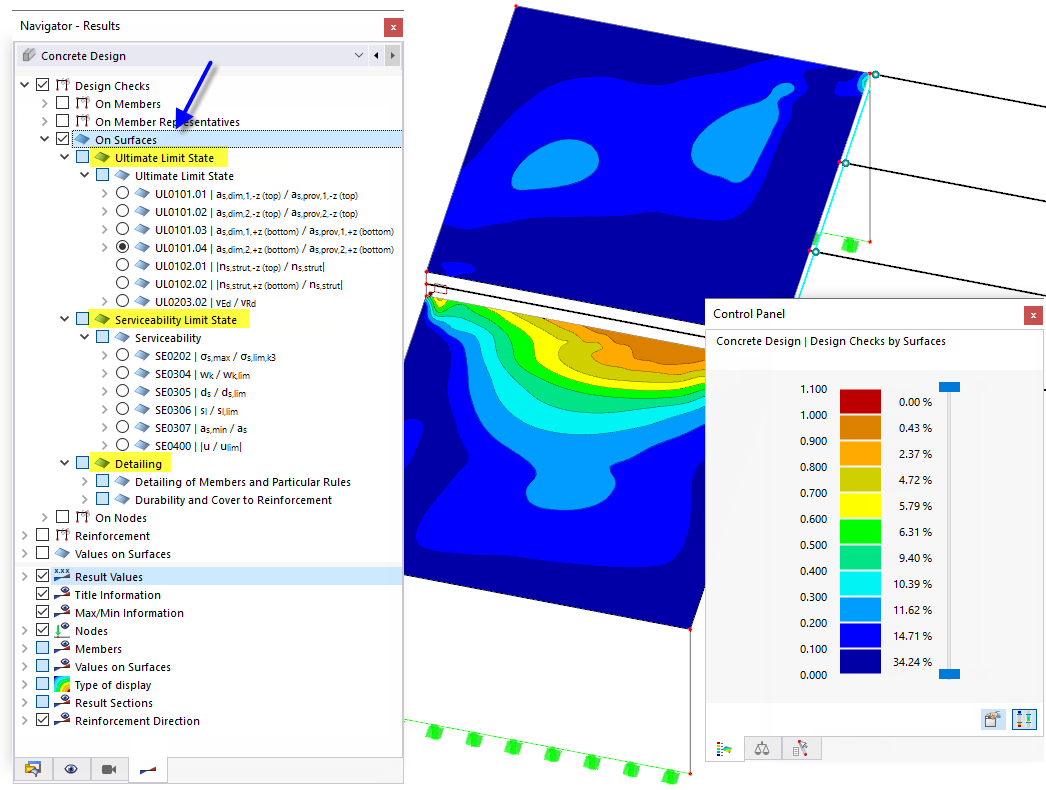Expand Durability and Cover to Reinforcement
Image resolution: width=1046 pixels, height=790 pixels.
[x=83, y=499]
